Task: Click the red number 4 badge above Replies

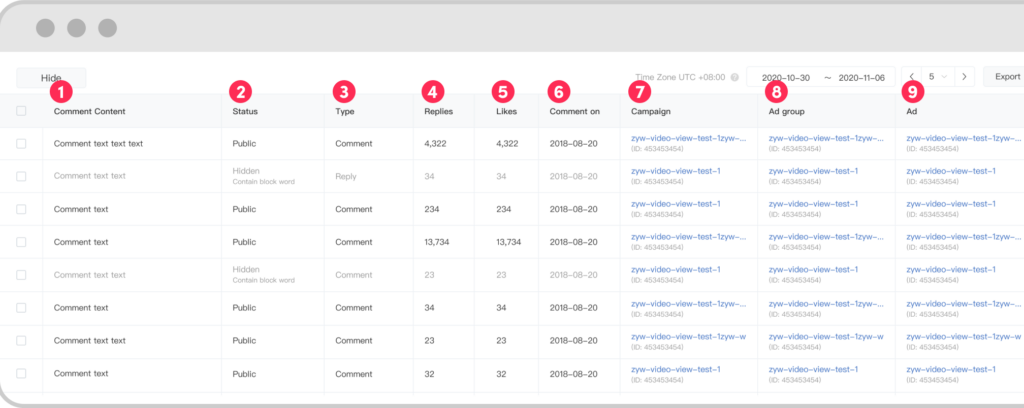Action: coord(432,91)
